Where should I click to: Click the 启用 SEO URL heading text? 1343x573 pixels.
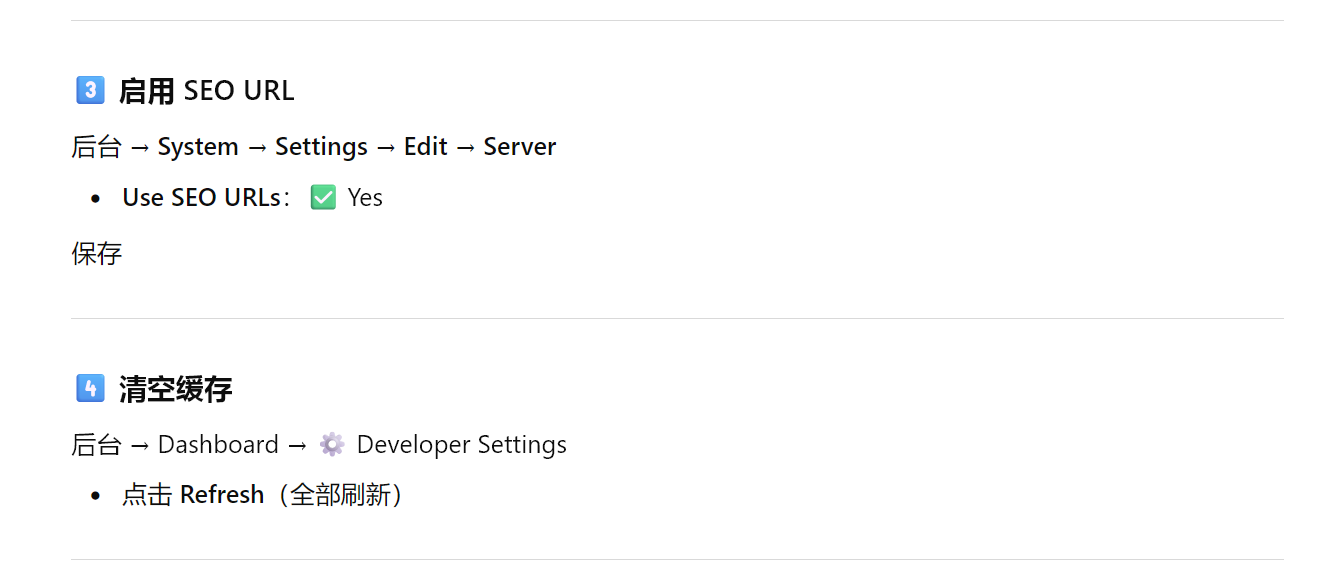pos(206,91)
